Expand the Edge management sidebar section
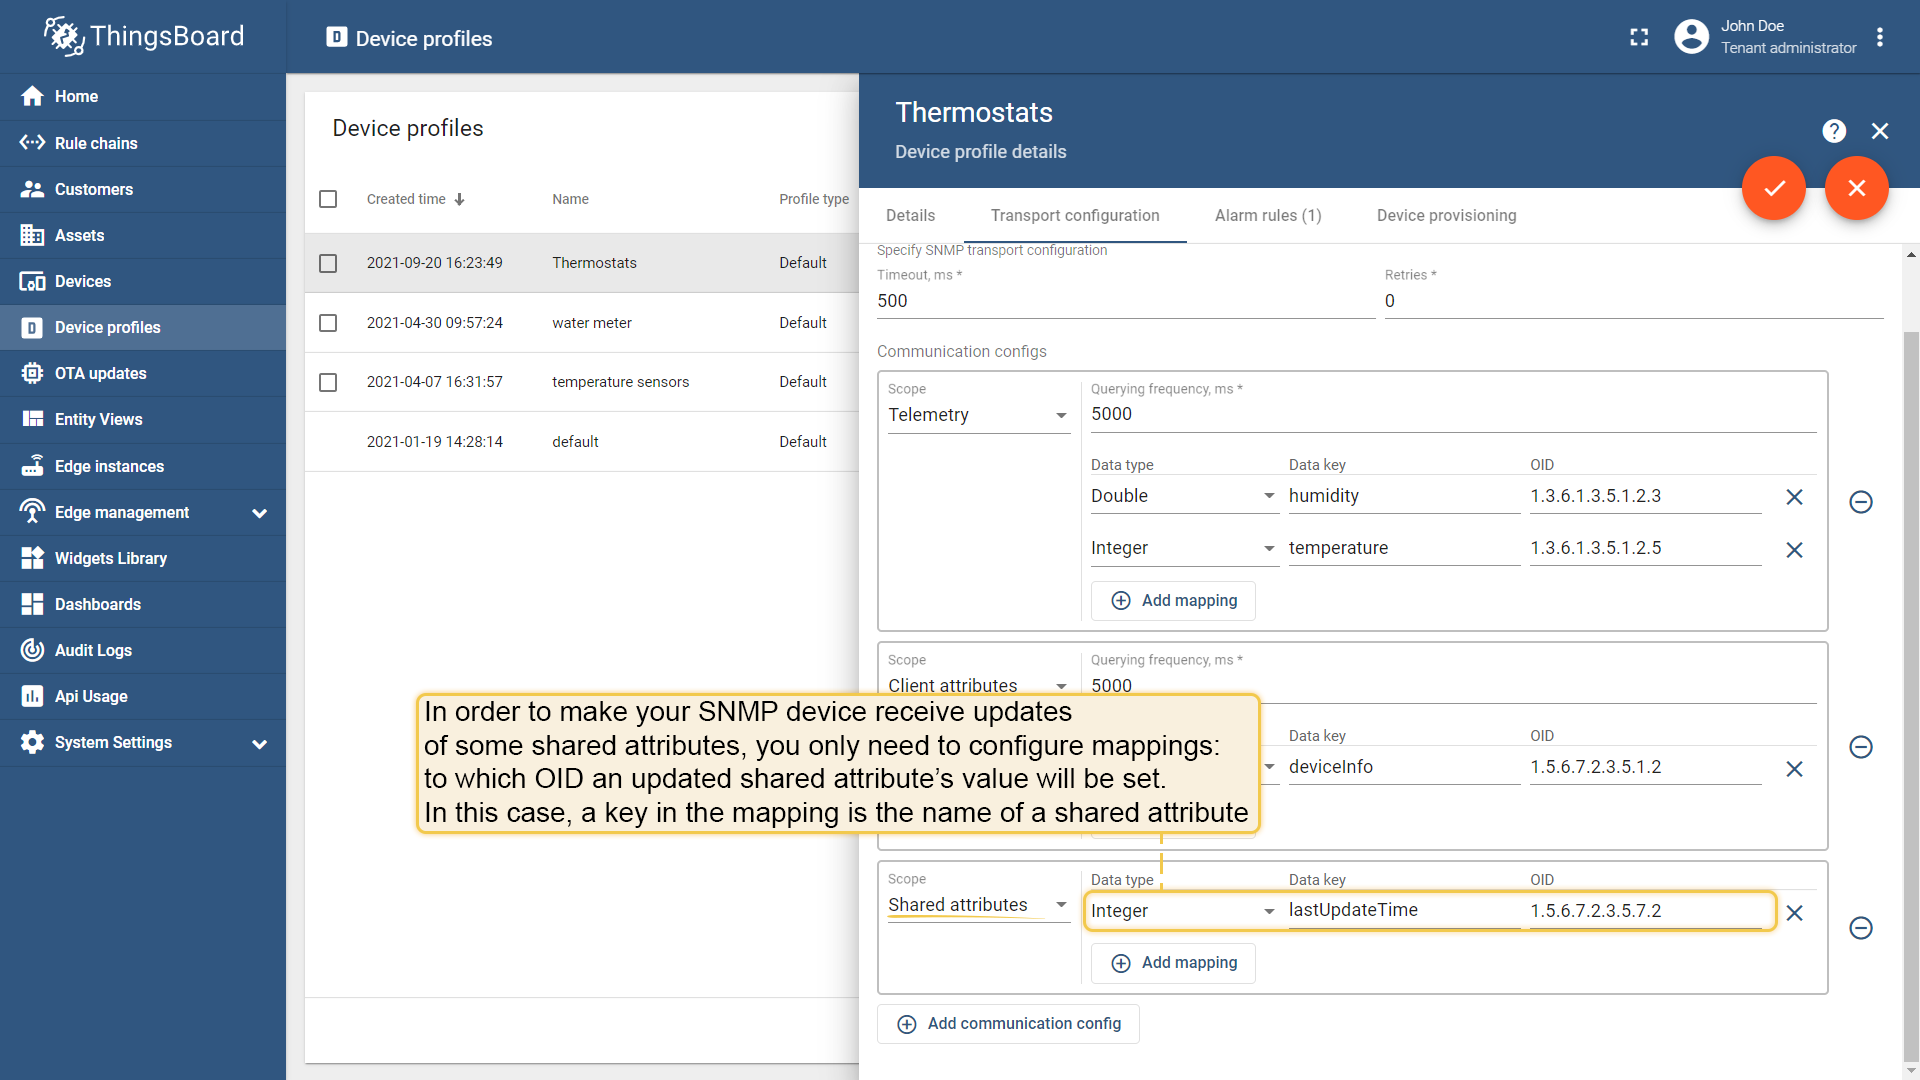Screen dimensions: 1920x1080 click(x=259, y=513)
